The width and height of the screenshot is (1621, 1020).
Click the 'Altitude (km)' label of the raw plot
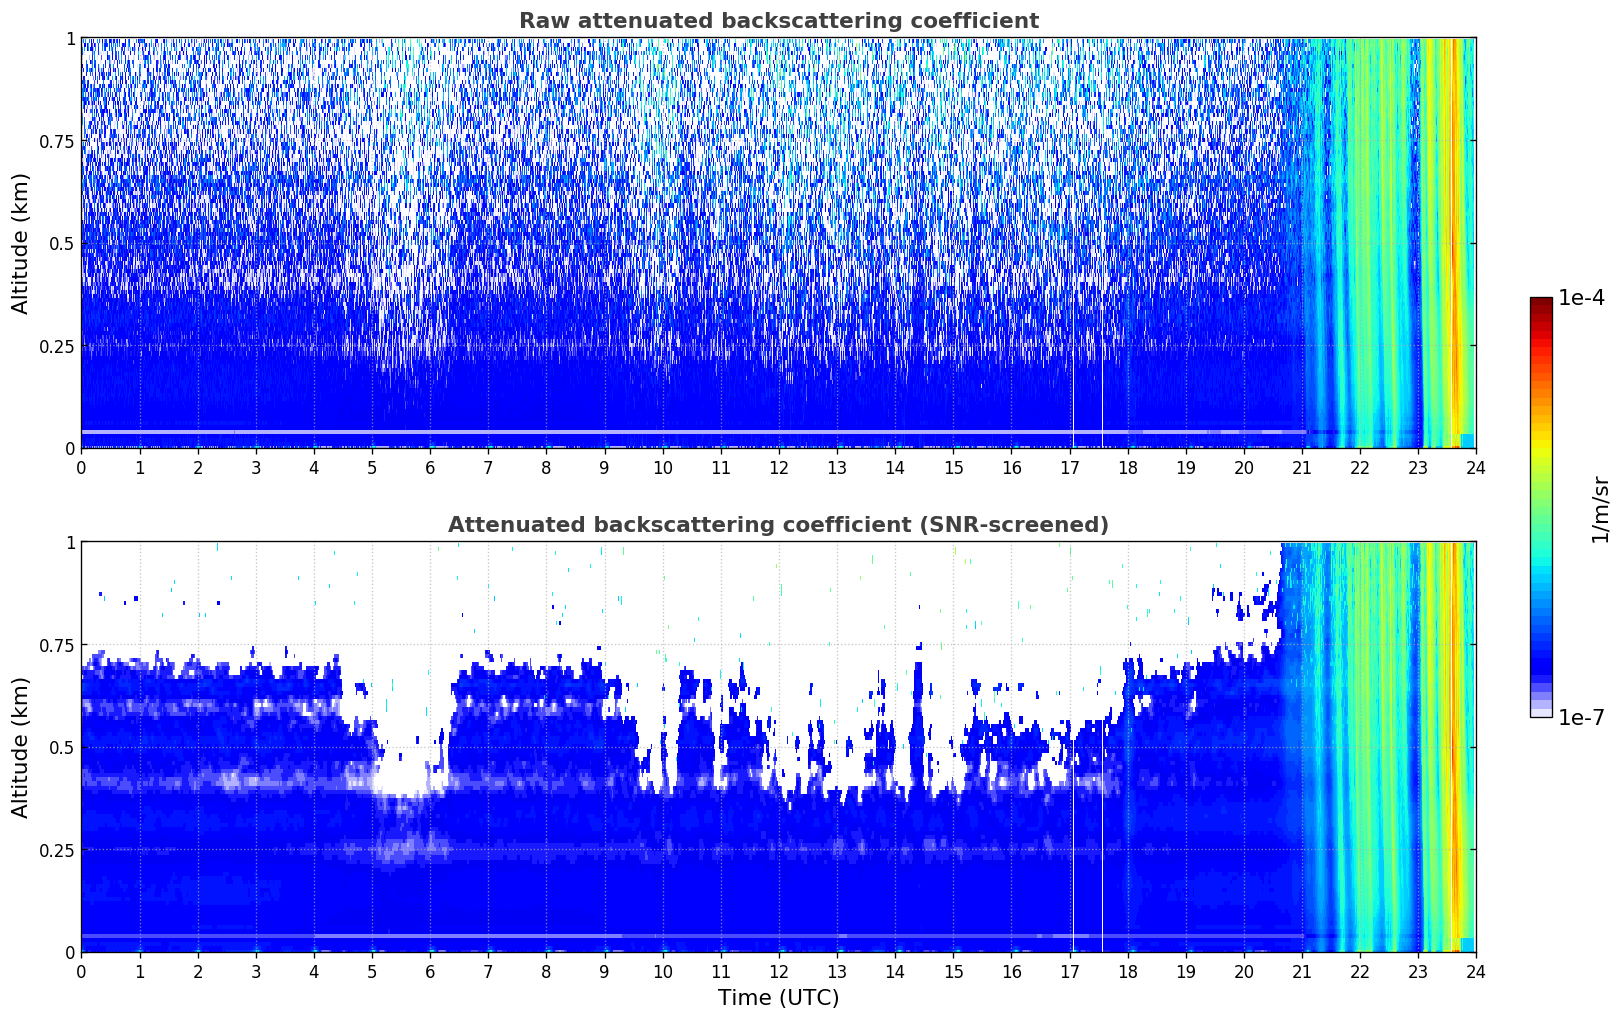(x=21, y=243)
